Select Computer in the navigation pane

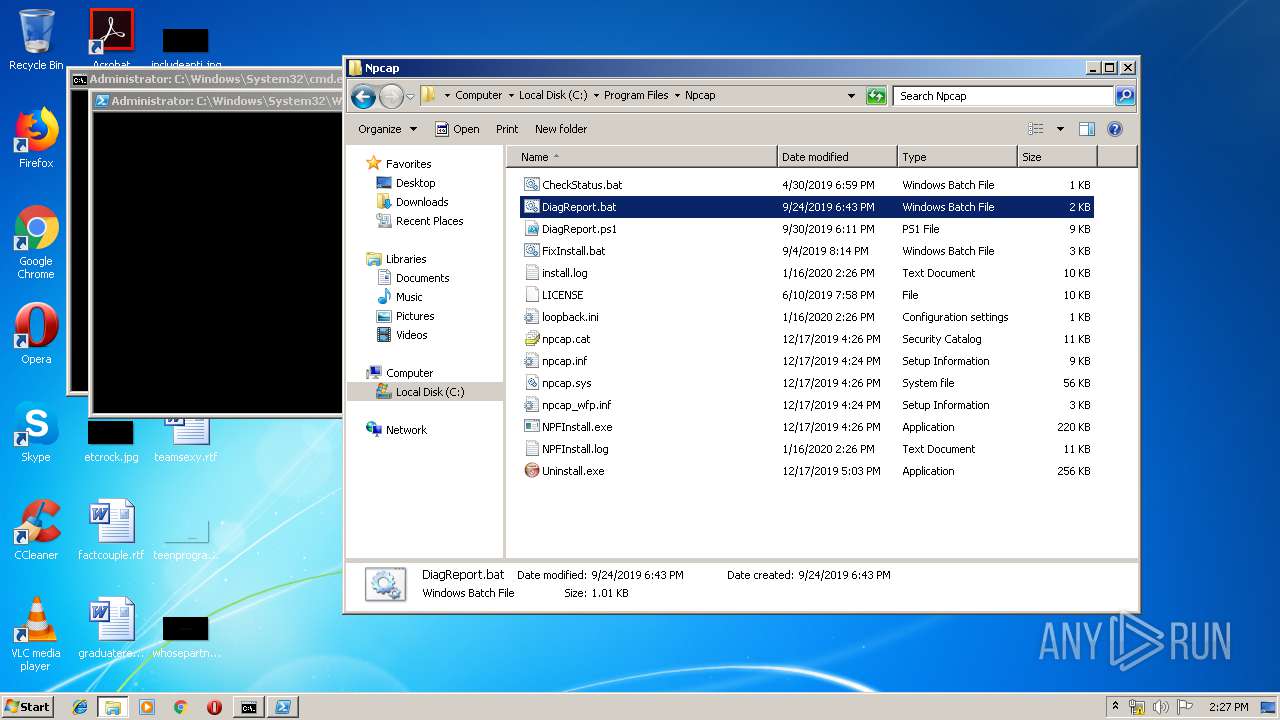coord(399,373)
